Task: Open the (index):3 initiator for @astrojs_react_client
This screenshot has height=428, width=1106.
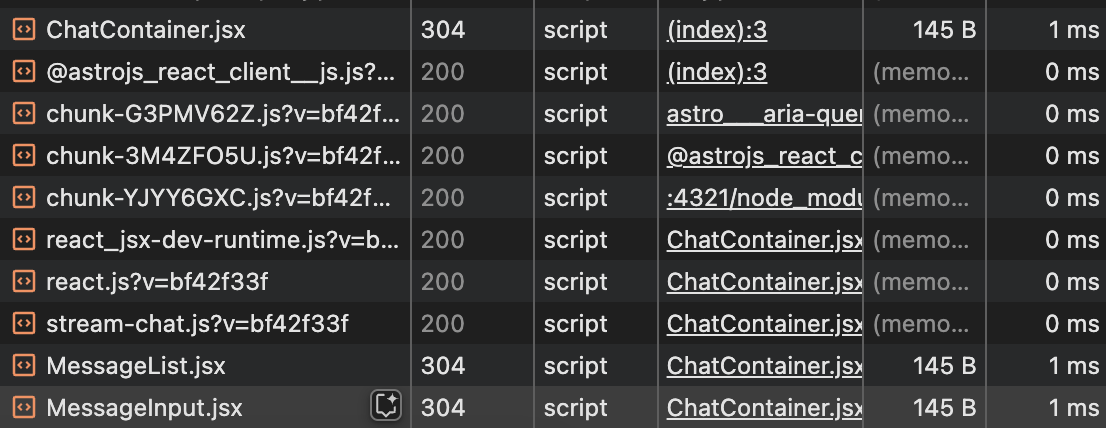Action: 717,72
